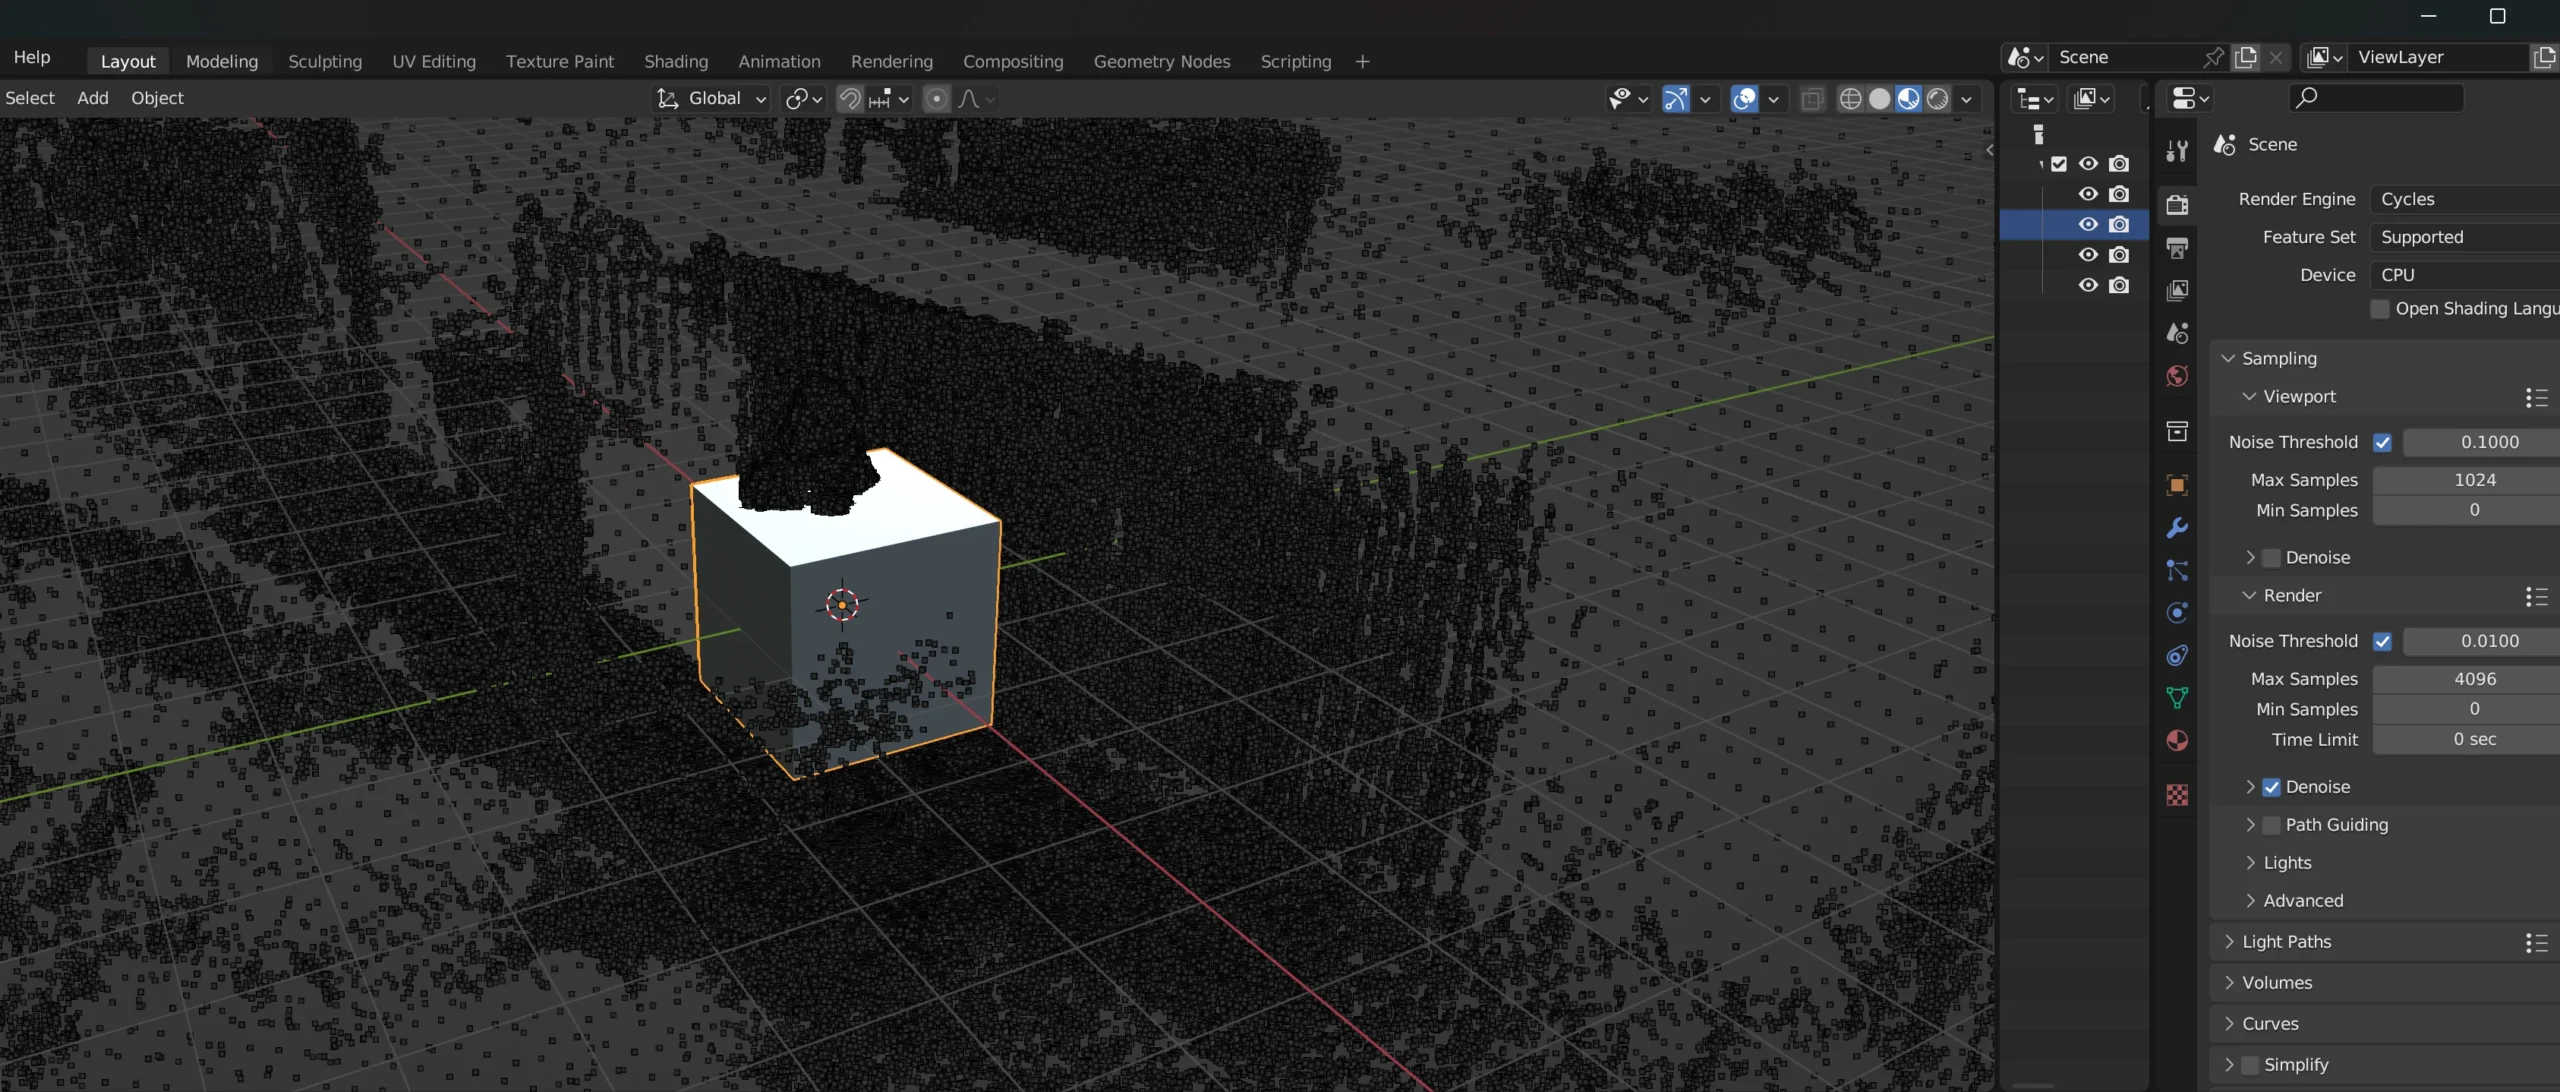This screenshot has height=1092, width=2560.
Task: Switch viewport to Wireframe shading
Action: point(1851,99)
